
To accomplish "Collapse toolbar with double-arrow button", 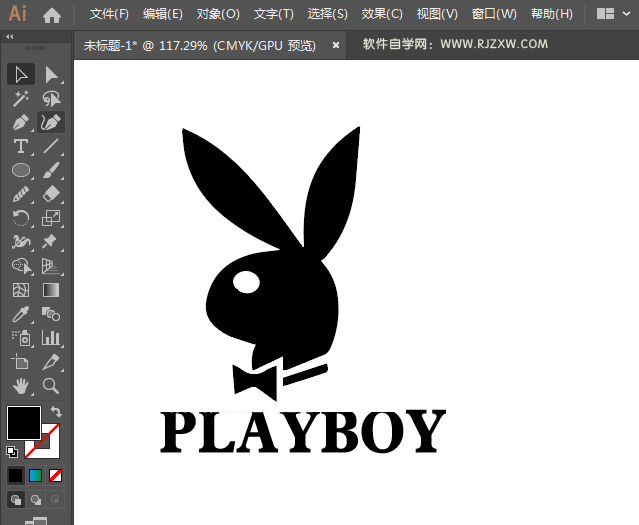I will pos(10,37).
